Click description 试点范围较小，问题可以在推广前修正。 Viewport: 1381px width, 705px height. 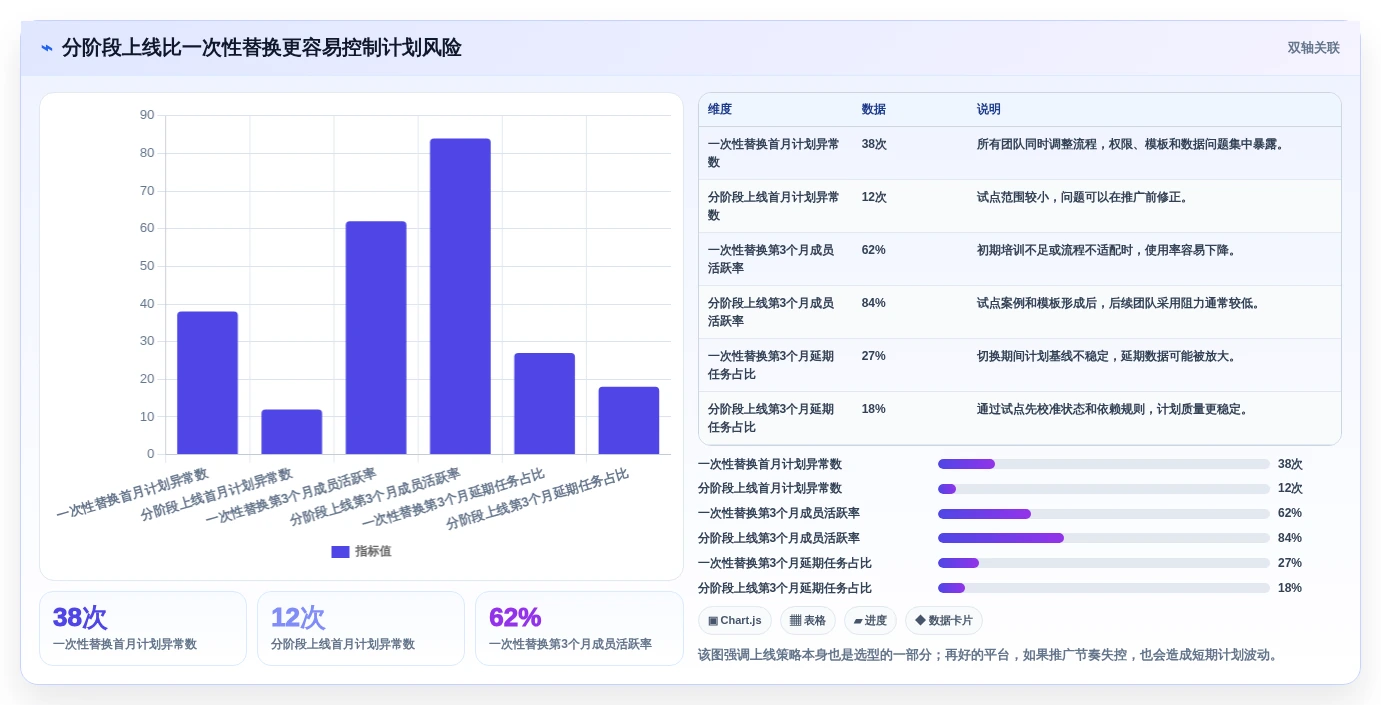1085,197
